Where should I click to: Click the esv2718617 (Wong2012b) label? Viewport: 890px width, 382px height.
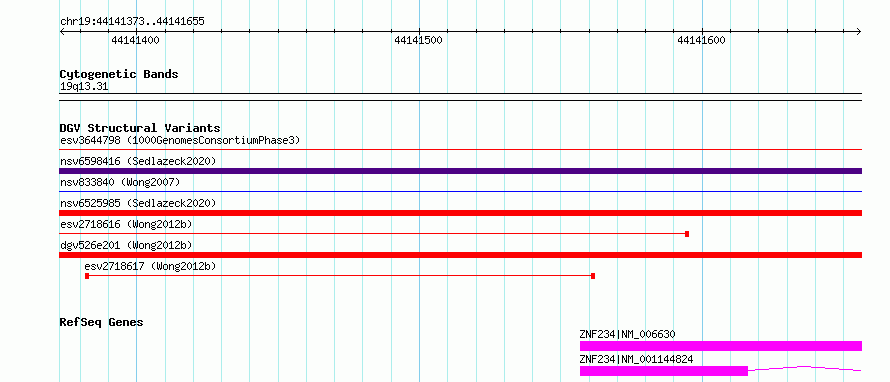150,266
